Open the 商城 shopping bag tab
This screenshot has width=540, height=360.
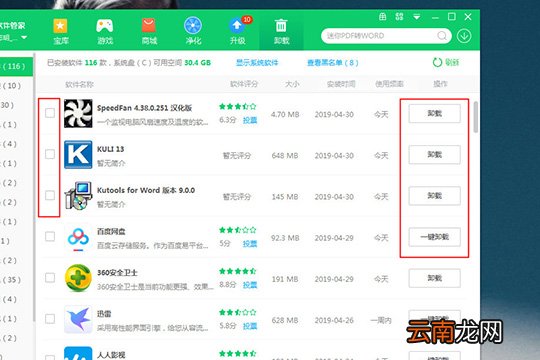(149, 31)
